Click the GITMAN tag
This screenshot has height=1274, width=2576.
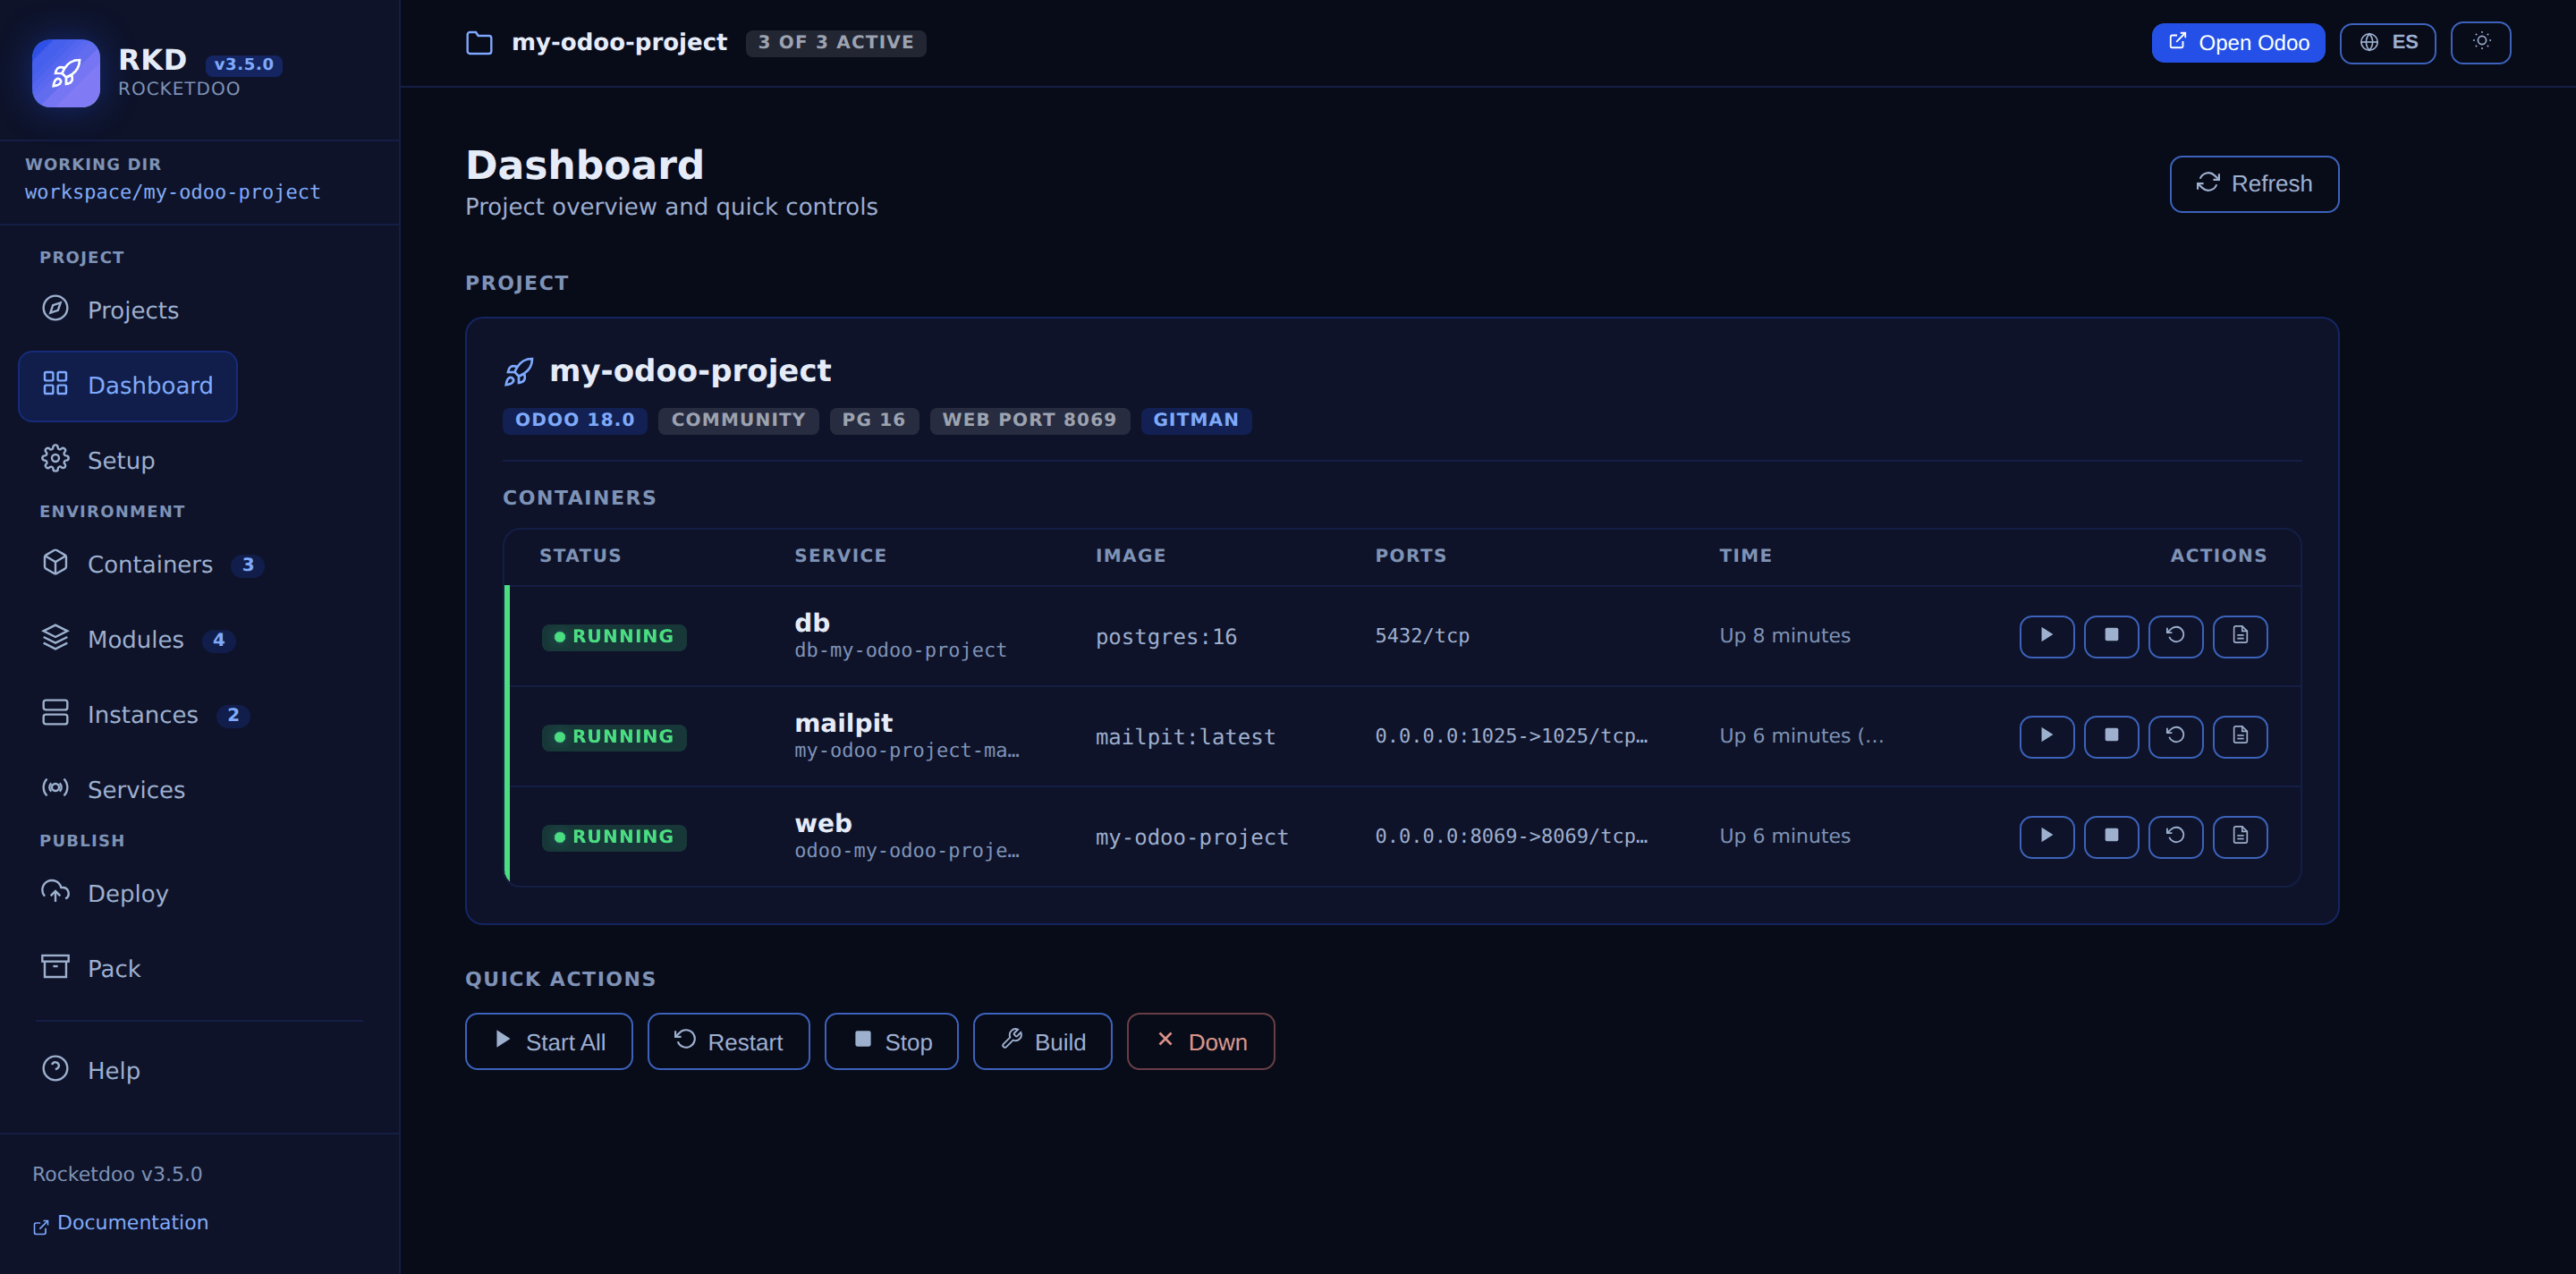1195,420
